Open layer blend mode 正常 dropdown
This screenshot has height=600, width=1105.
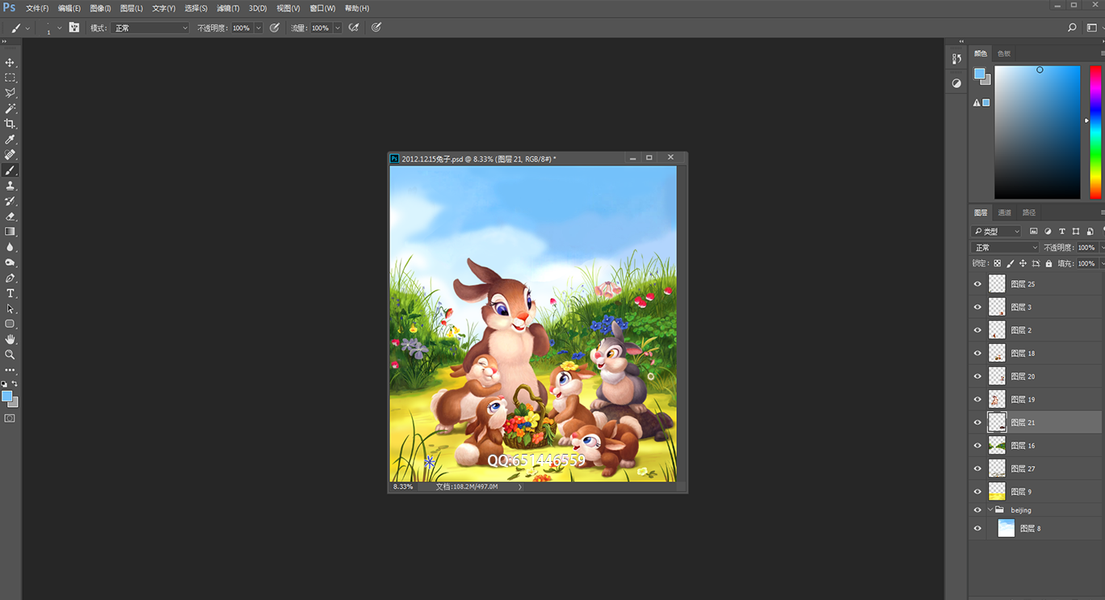pos(1006,247)
